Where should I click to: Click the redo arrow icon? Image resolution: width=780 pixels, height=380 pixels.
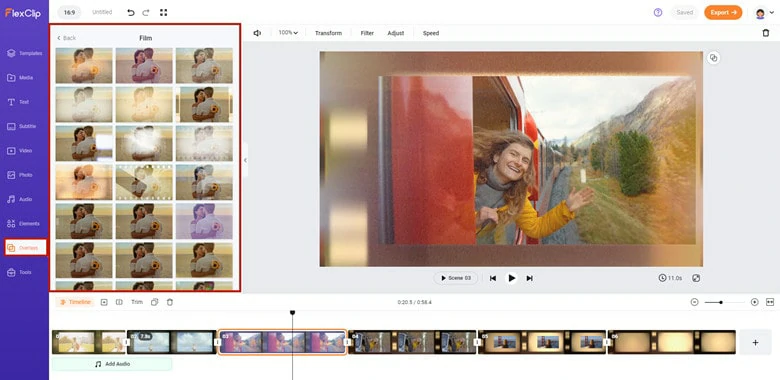[146, 12]
